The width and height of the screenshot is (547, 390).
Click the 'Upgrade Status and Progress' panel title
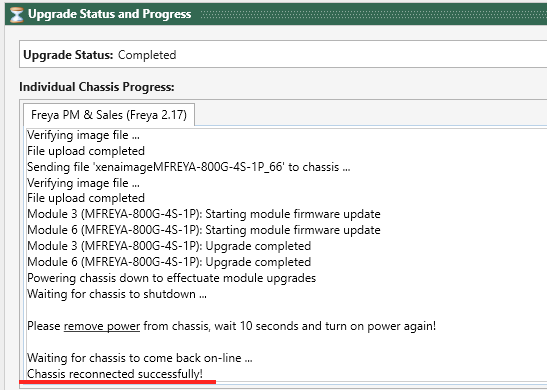(110, 14)
